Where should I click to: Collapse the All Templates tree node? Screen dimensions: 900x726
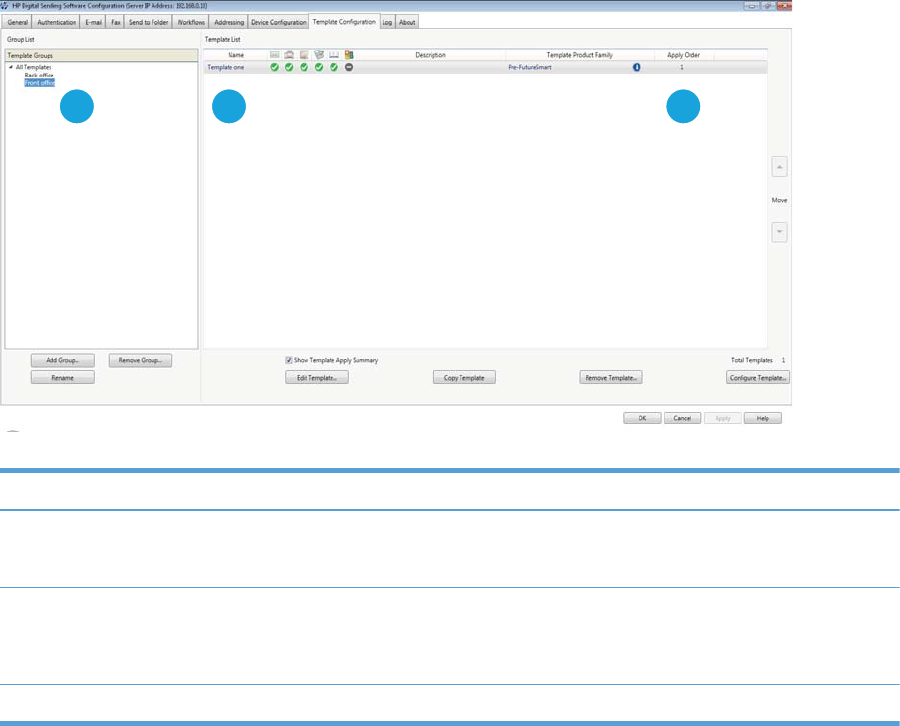[11, 67]
